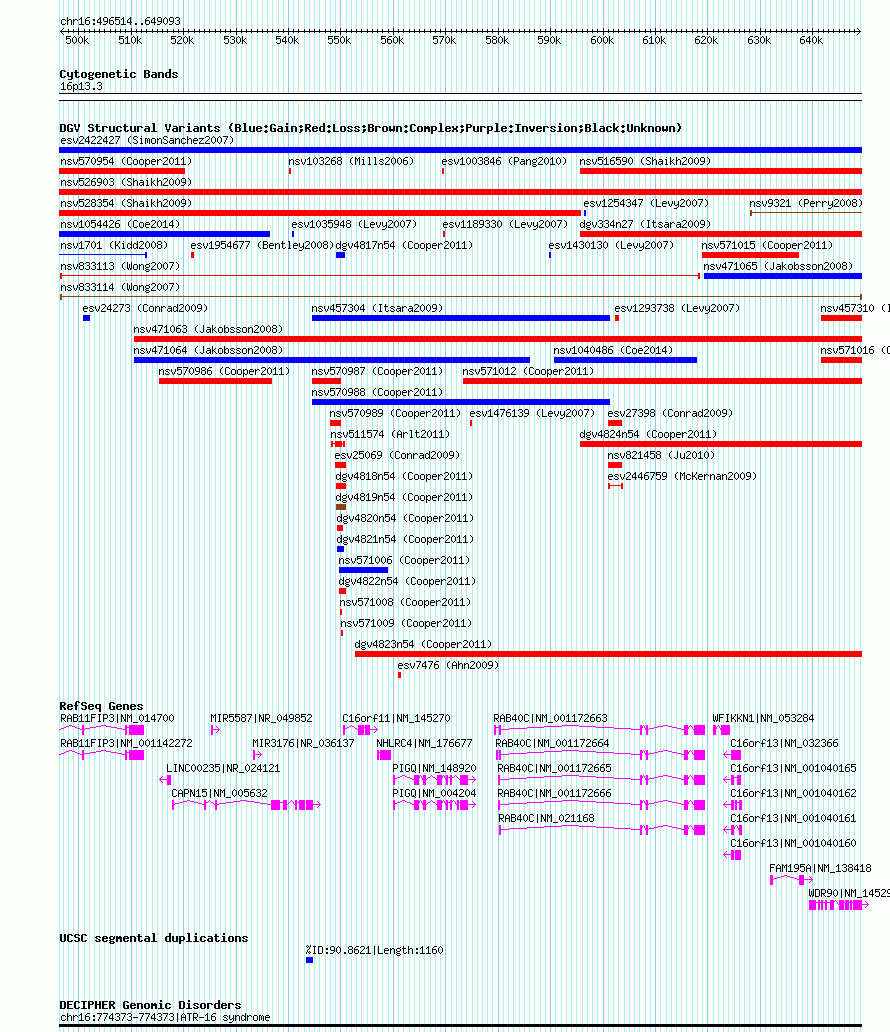Click esv1035948 (Levy2007) label

click(354, 224)
